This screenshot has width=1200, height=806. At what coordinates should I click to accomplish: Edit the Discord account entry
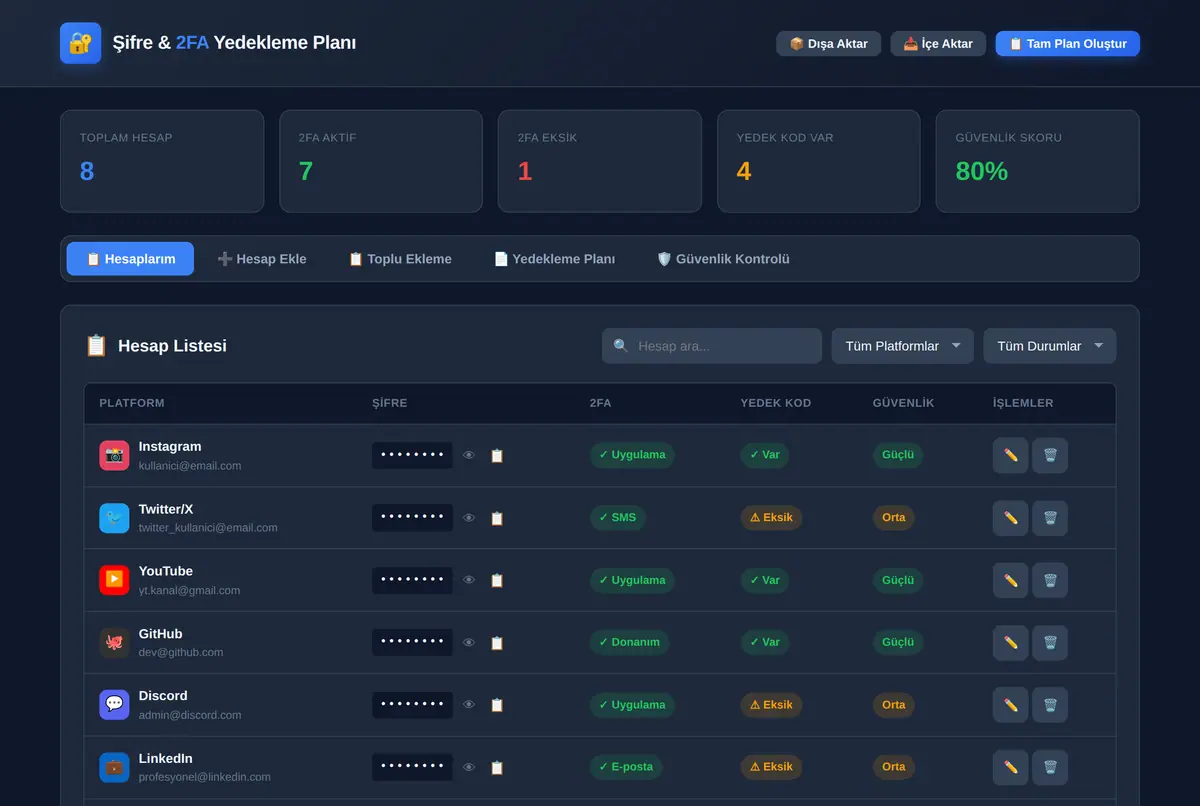(1010, 705)
